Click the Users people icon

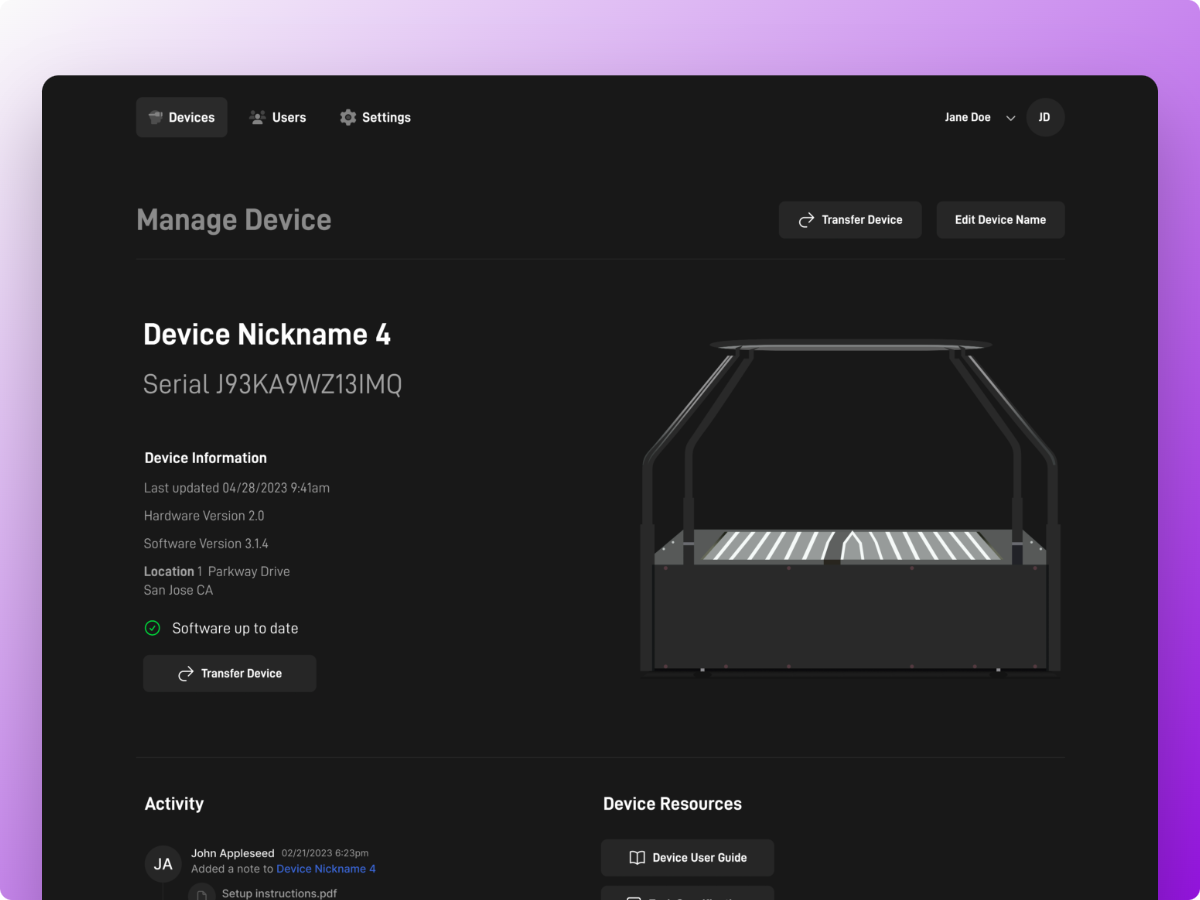256,117
